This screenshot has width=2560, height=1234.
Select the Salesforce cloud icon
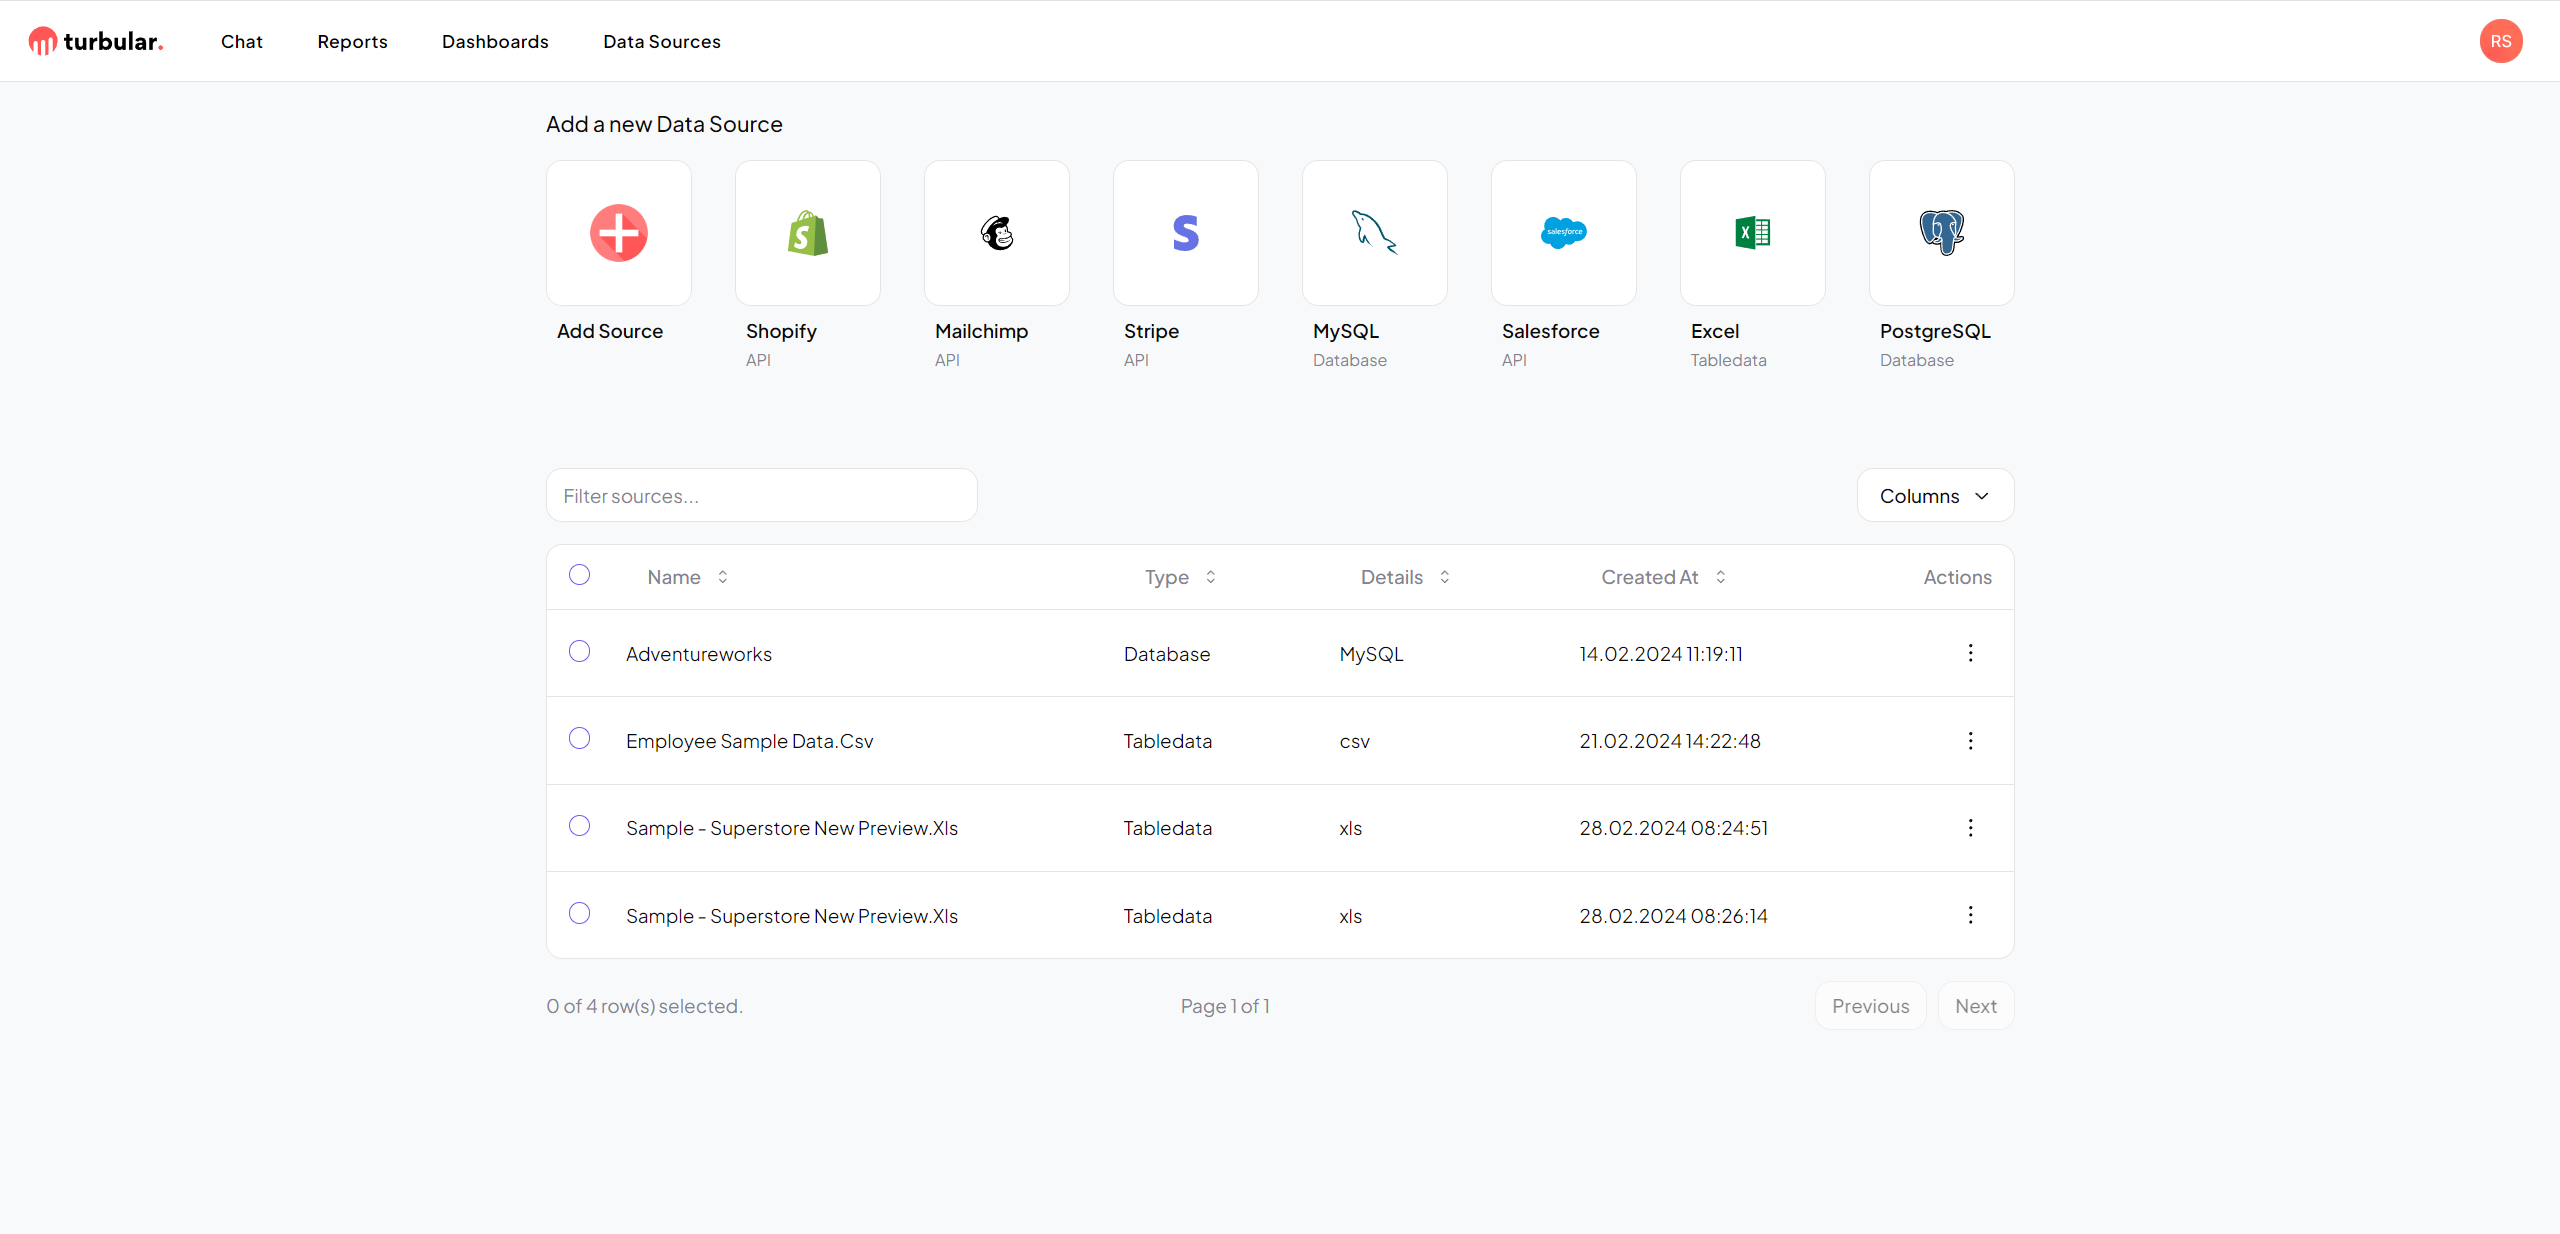1564,233
